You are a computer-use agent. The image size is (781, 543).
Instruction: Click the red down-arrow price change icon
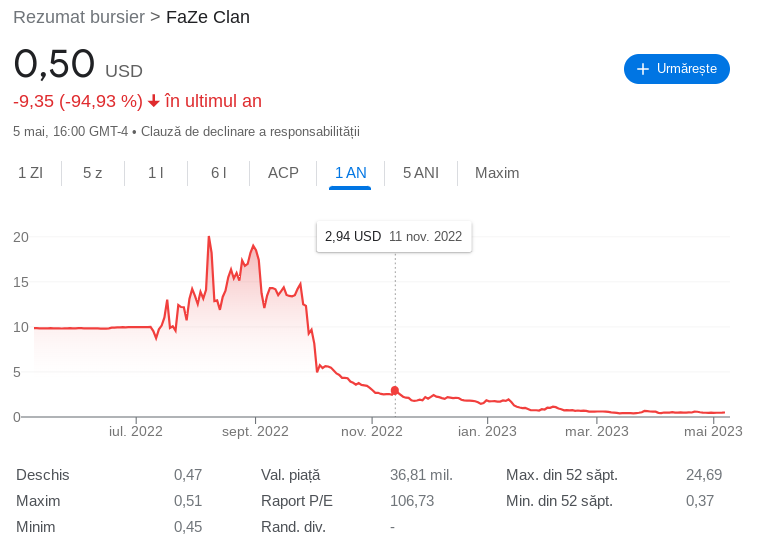click(153, 101)
